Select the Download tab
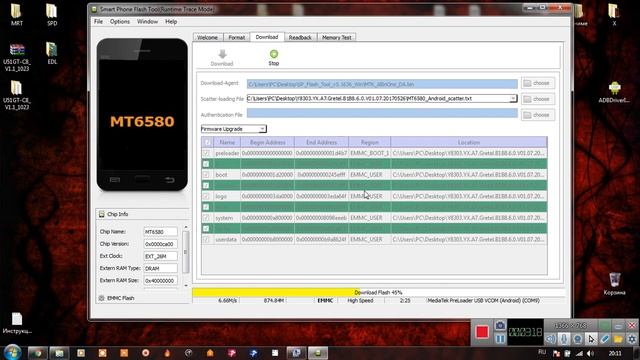Image resolution: width=640 pixels, height=360 pixels. click(267, 37)
